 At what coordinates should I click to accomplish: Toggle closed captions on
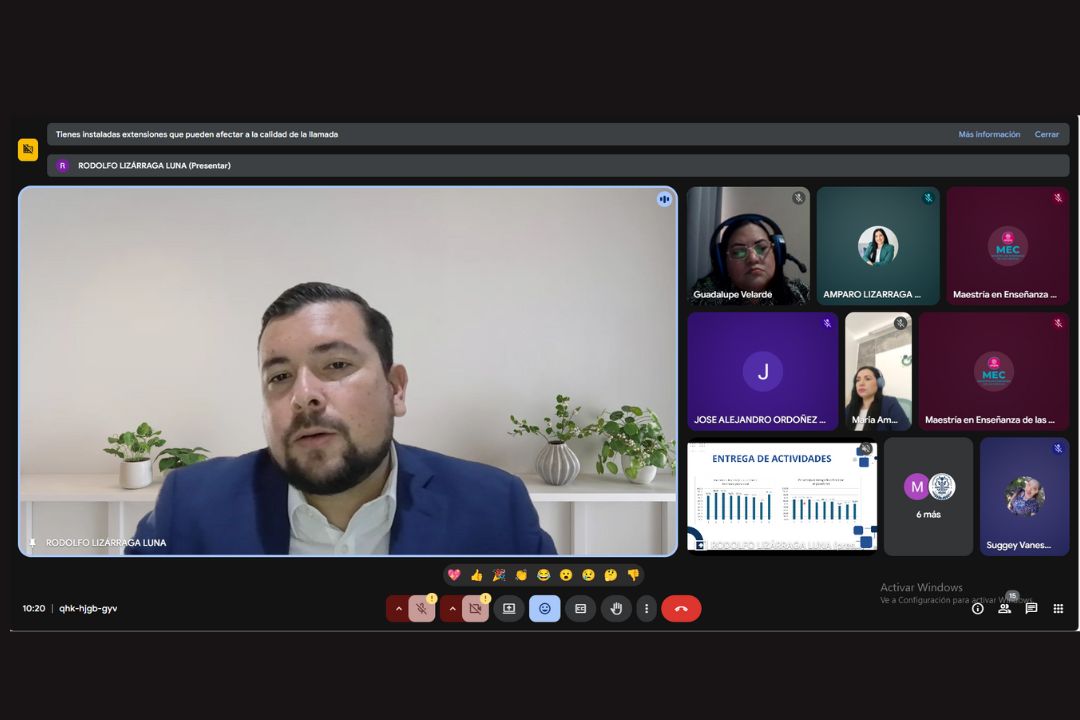click(580, 608)
